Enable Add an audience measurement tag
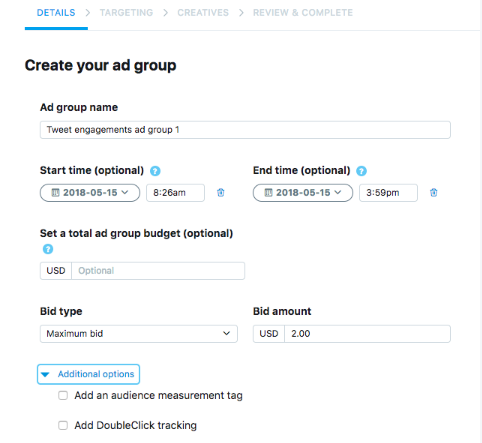The height and width of the screenshot is (443, 482). click(63, 396)
